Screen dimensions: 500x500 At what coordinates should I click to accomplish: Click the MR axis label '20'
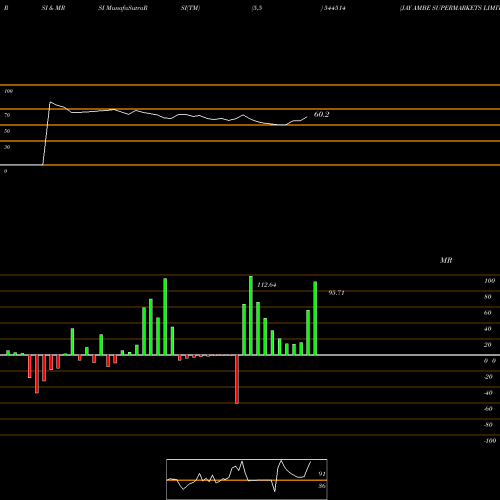pyautogui.click(x=488, y=345)
